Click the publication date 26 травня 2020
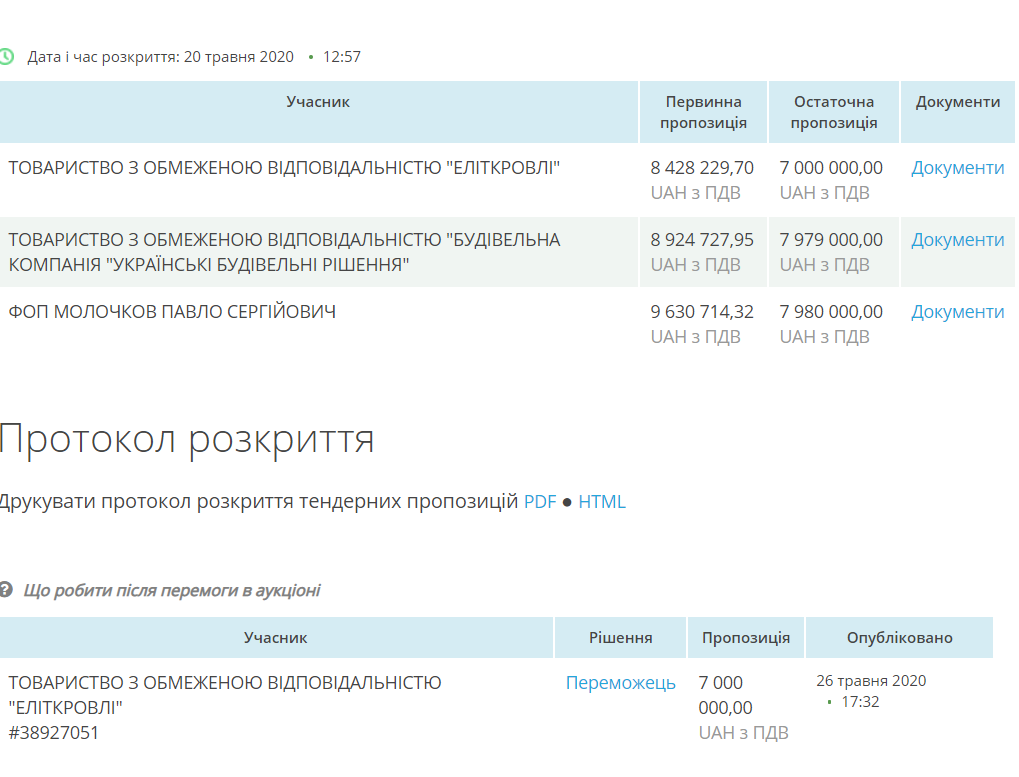 tap(871, 681)
